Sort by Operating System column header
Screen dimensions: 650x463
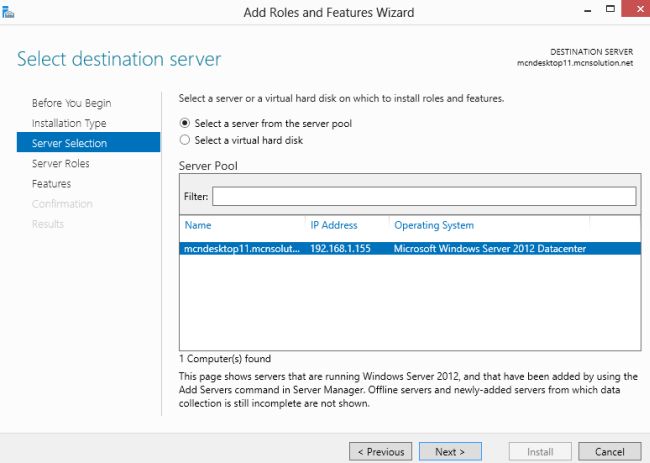pos(434,225)
